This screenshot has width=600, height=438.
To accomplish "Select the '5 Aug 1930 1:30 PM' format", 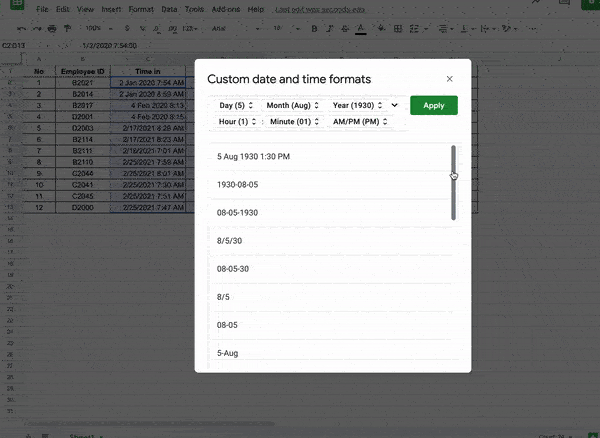I will [x=253, y=157].
